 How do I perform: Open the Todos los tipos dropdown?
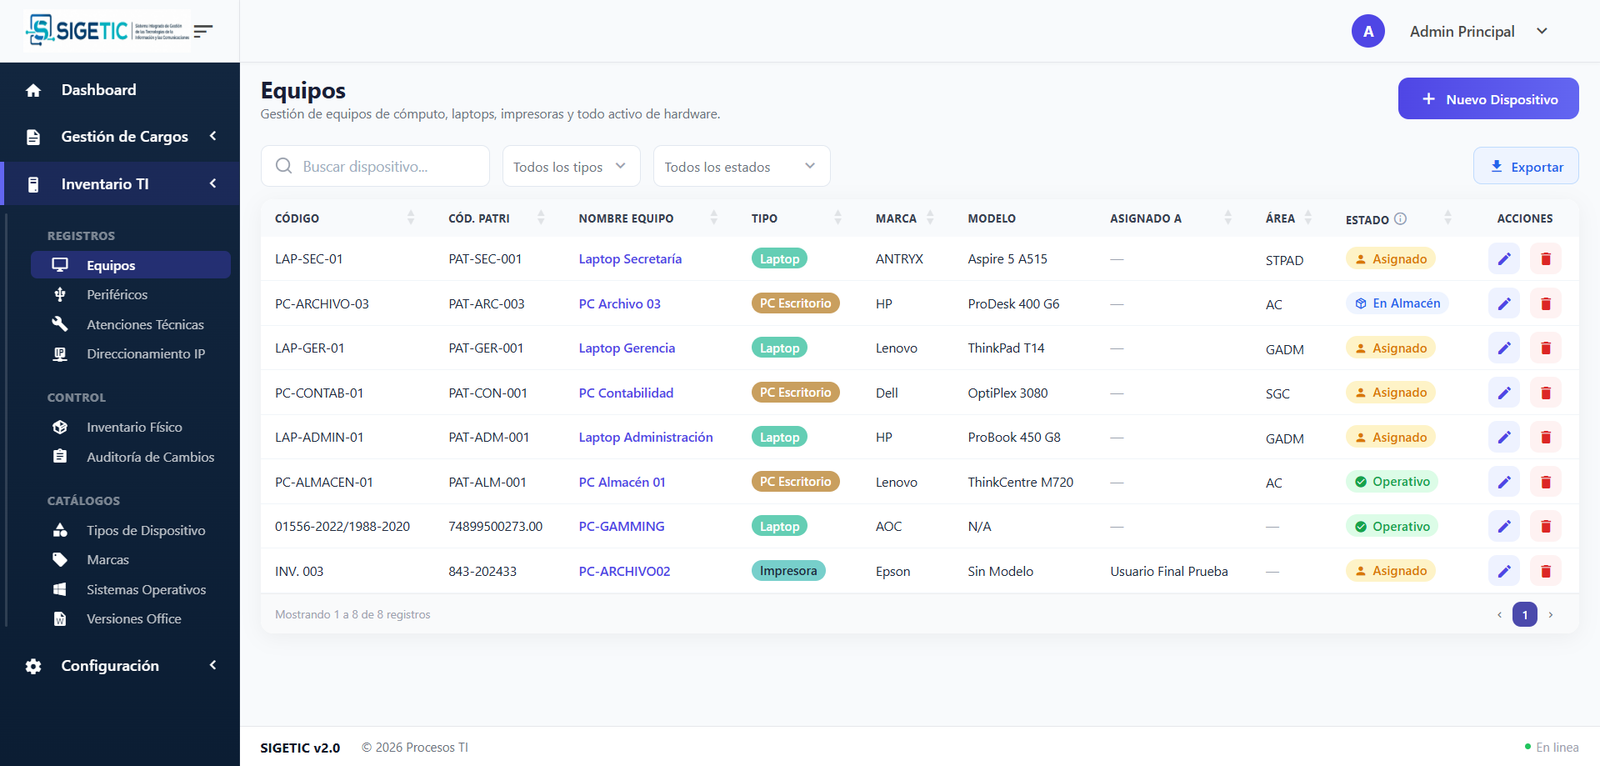coord(571,166)
